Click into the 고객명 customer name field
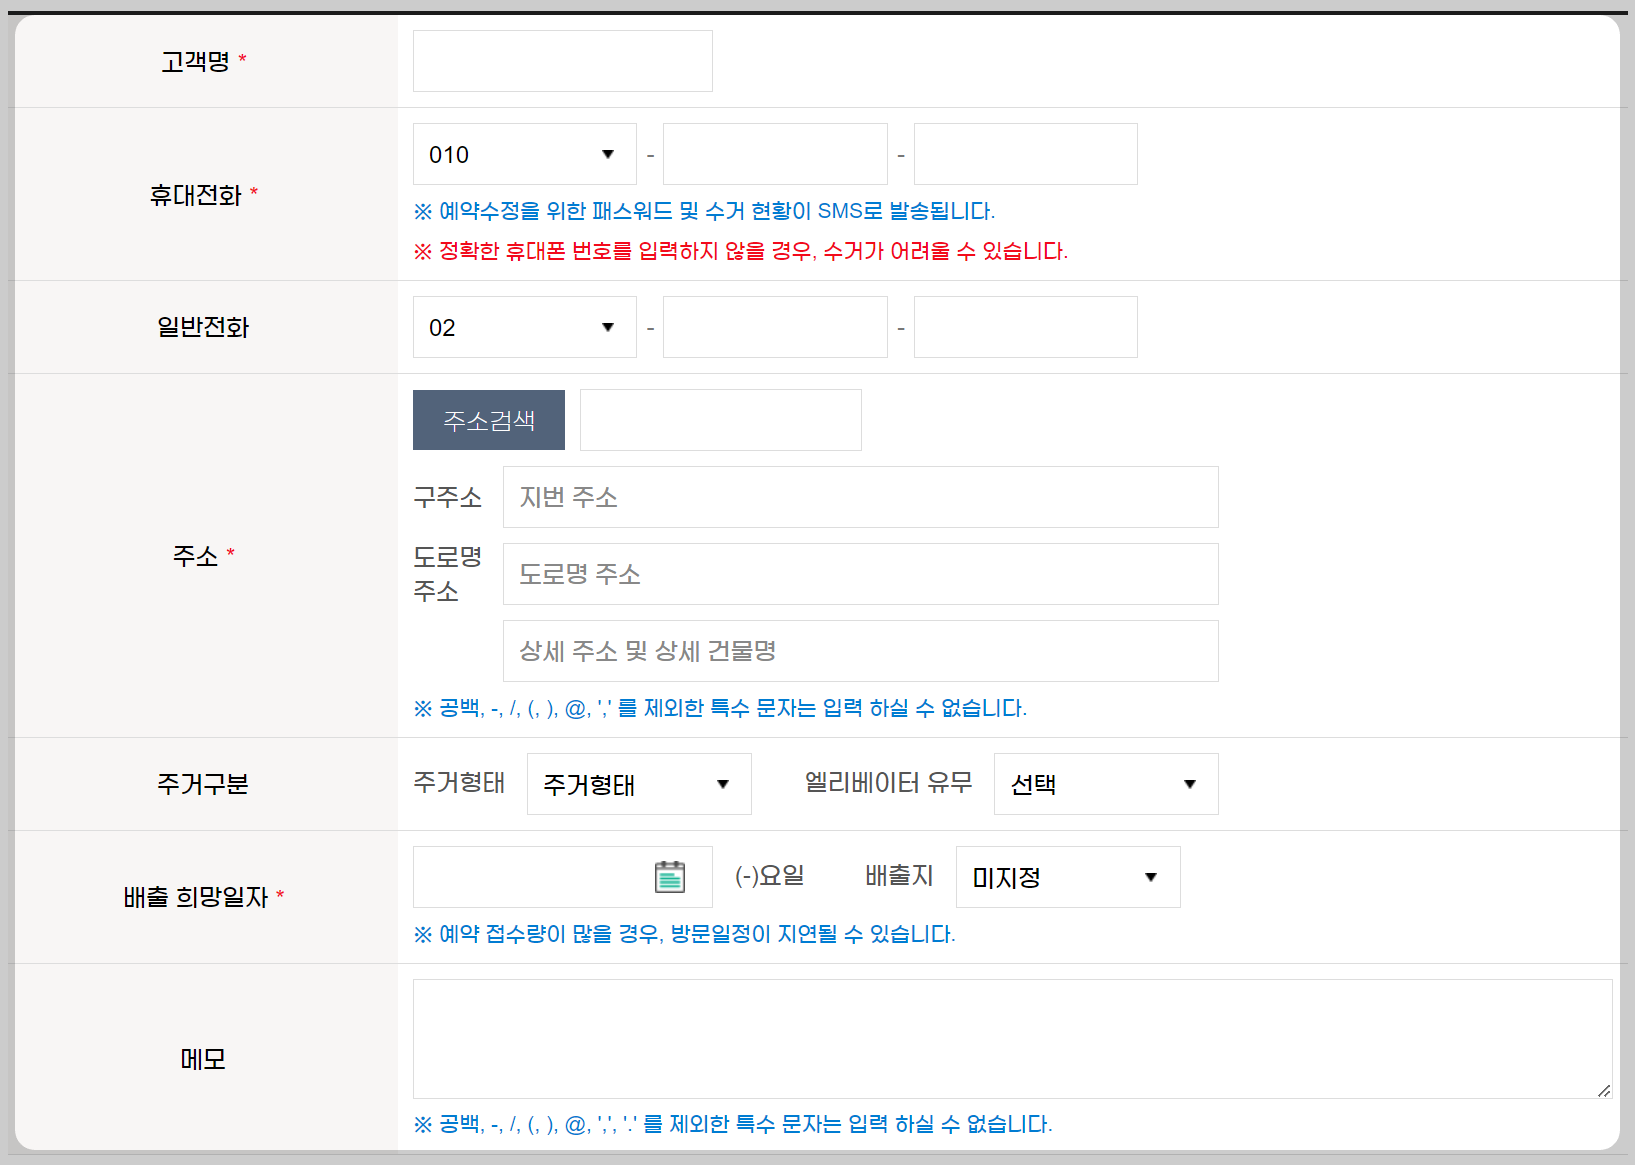 point(562,61)
